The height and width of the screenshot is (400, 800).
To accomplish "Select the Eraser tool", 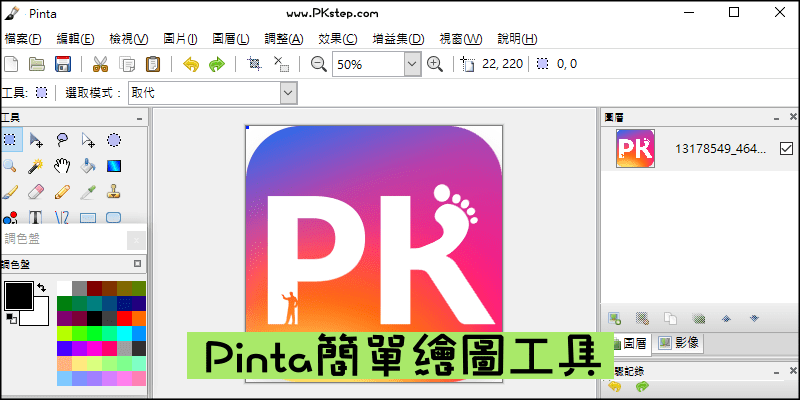I will [x=36, y=192].
